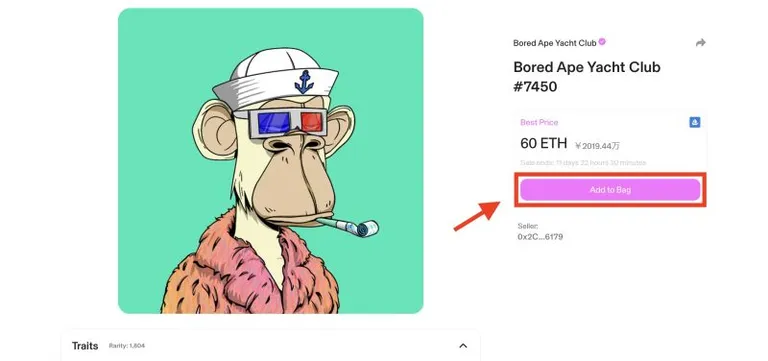
Task: Click the Bored Ape Yacht Club #7450 title
Action: 587,77
